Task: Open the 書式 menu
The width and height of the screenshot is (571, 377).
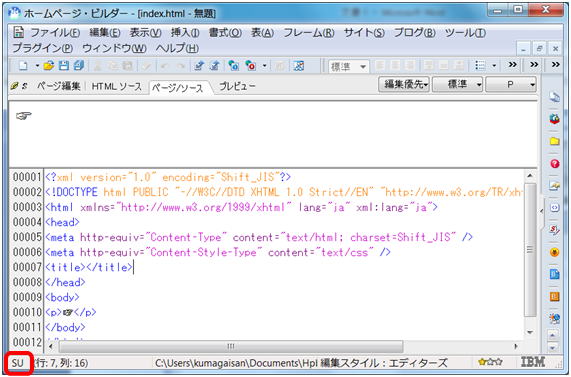Action: [x=225, y=33]
